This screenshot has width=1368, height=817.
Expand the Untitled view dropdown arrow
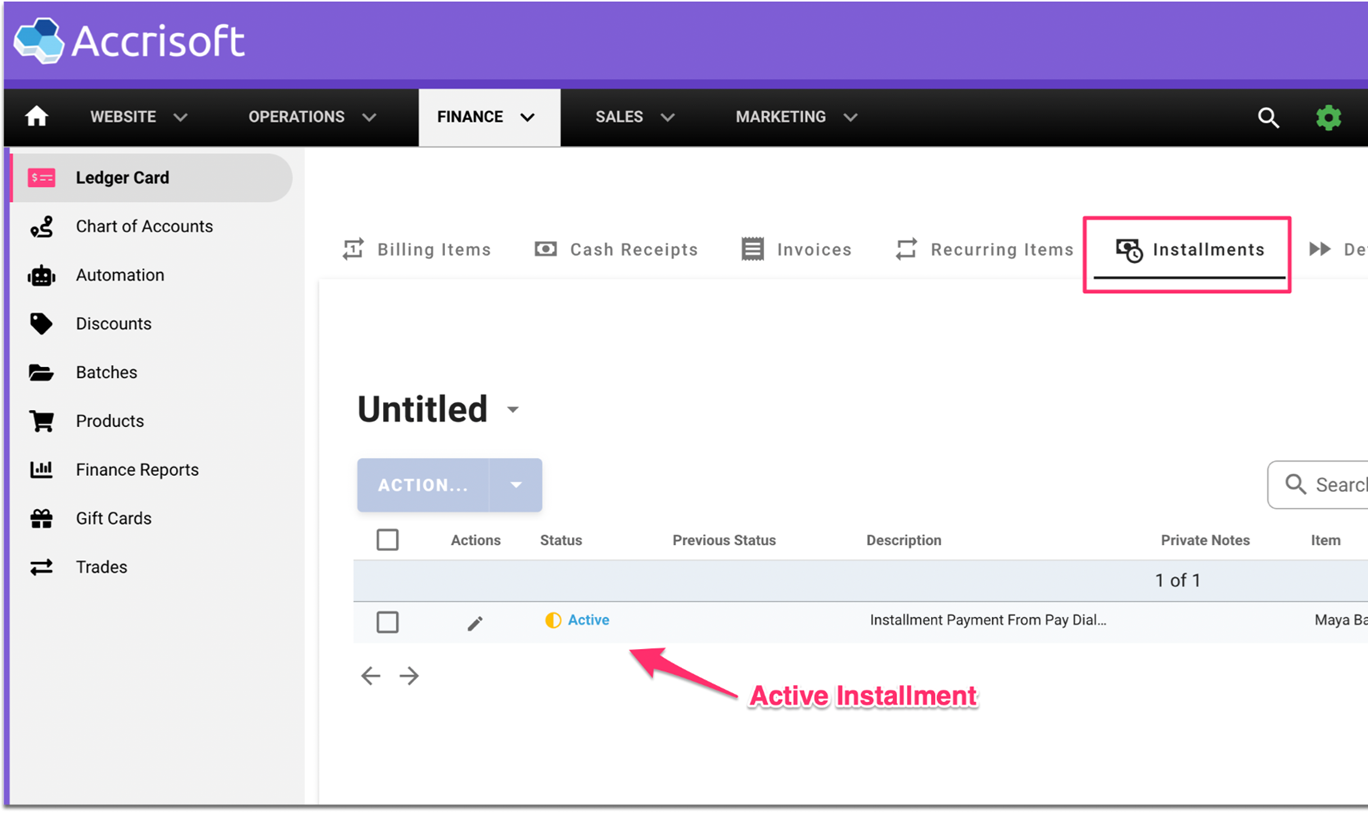pos(513,410)
